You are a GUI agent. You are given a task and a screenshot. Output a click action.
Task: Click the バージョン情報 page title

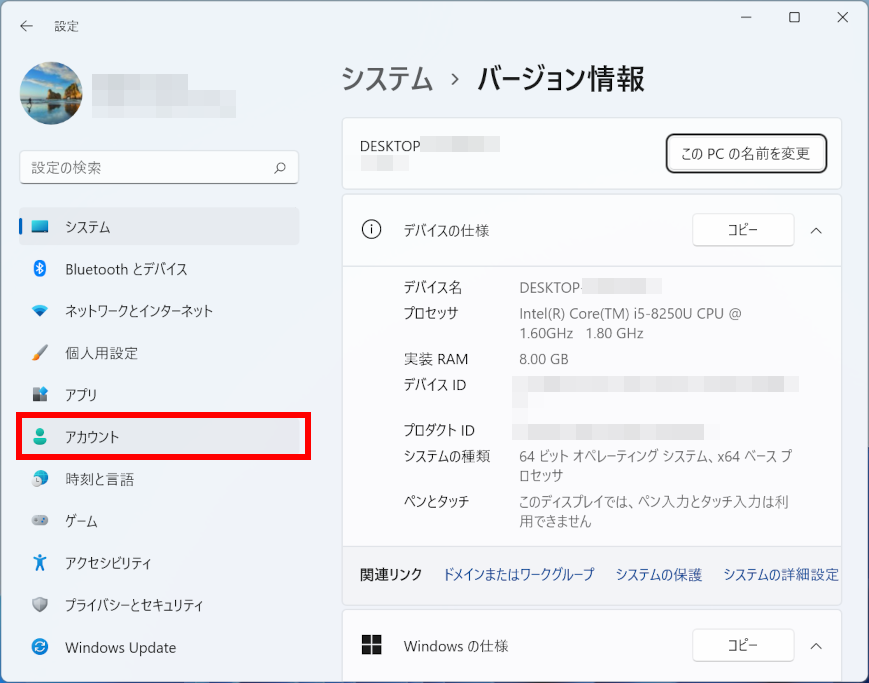coord(561,79)
